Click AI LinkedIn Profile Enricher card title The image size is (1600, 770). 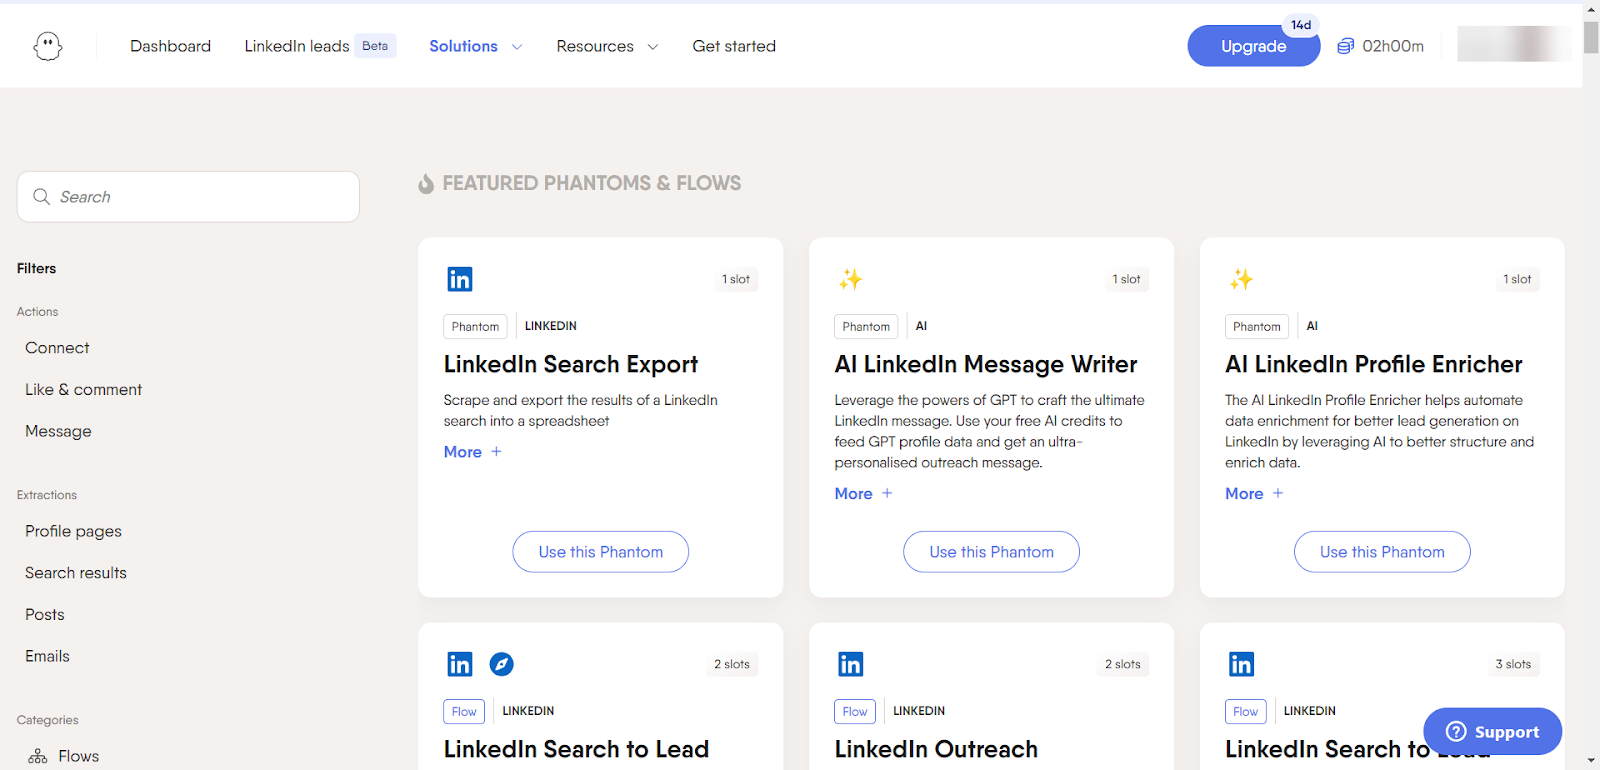[1374, 364]
